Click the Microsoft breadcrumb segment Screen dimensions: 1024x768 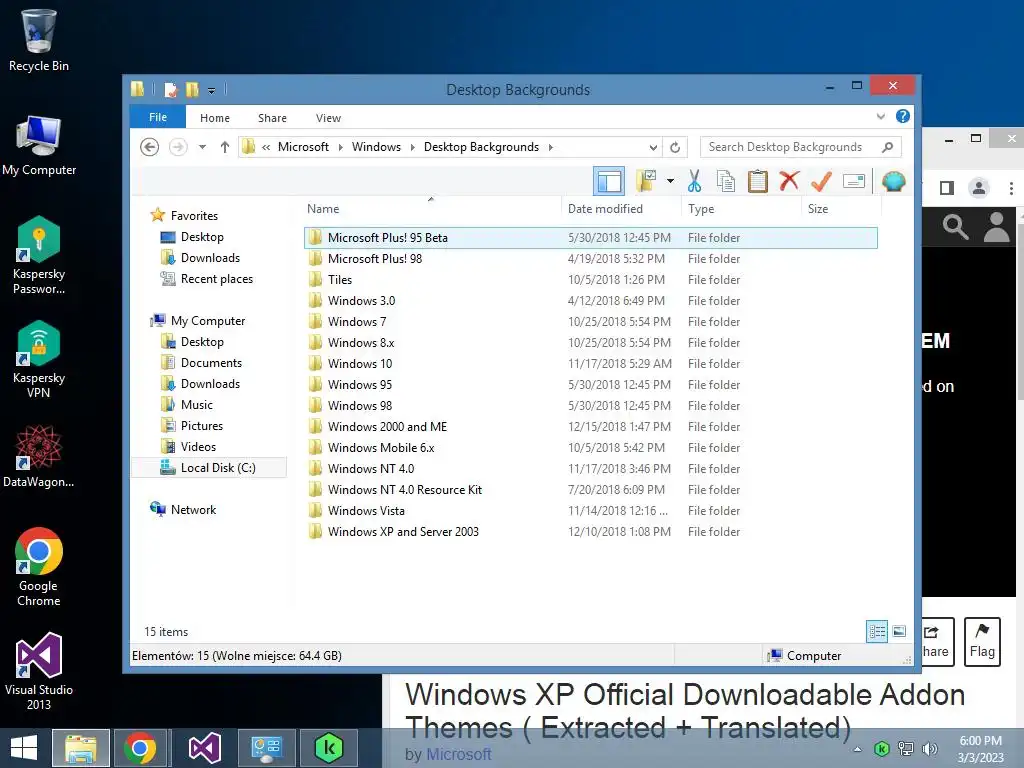(303, 147)
